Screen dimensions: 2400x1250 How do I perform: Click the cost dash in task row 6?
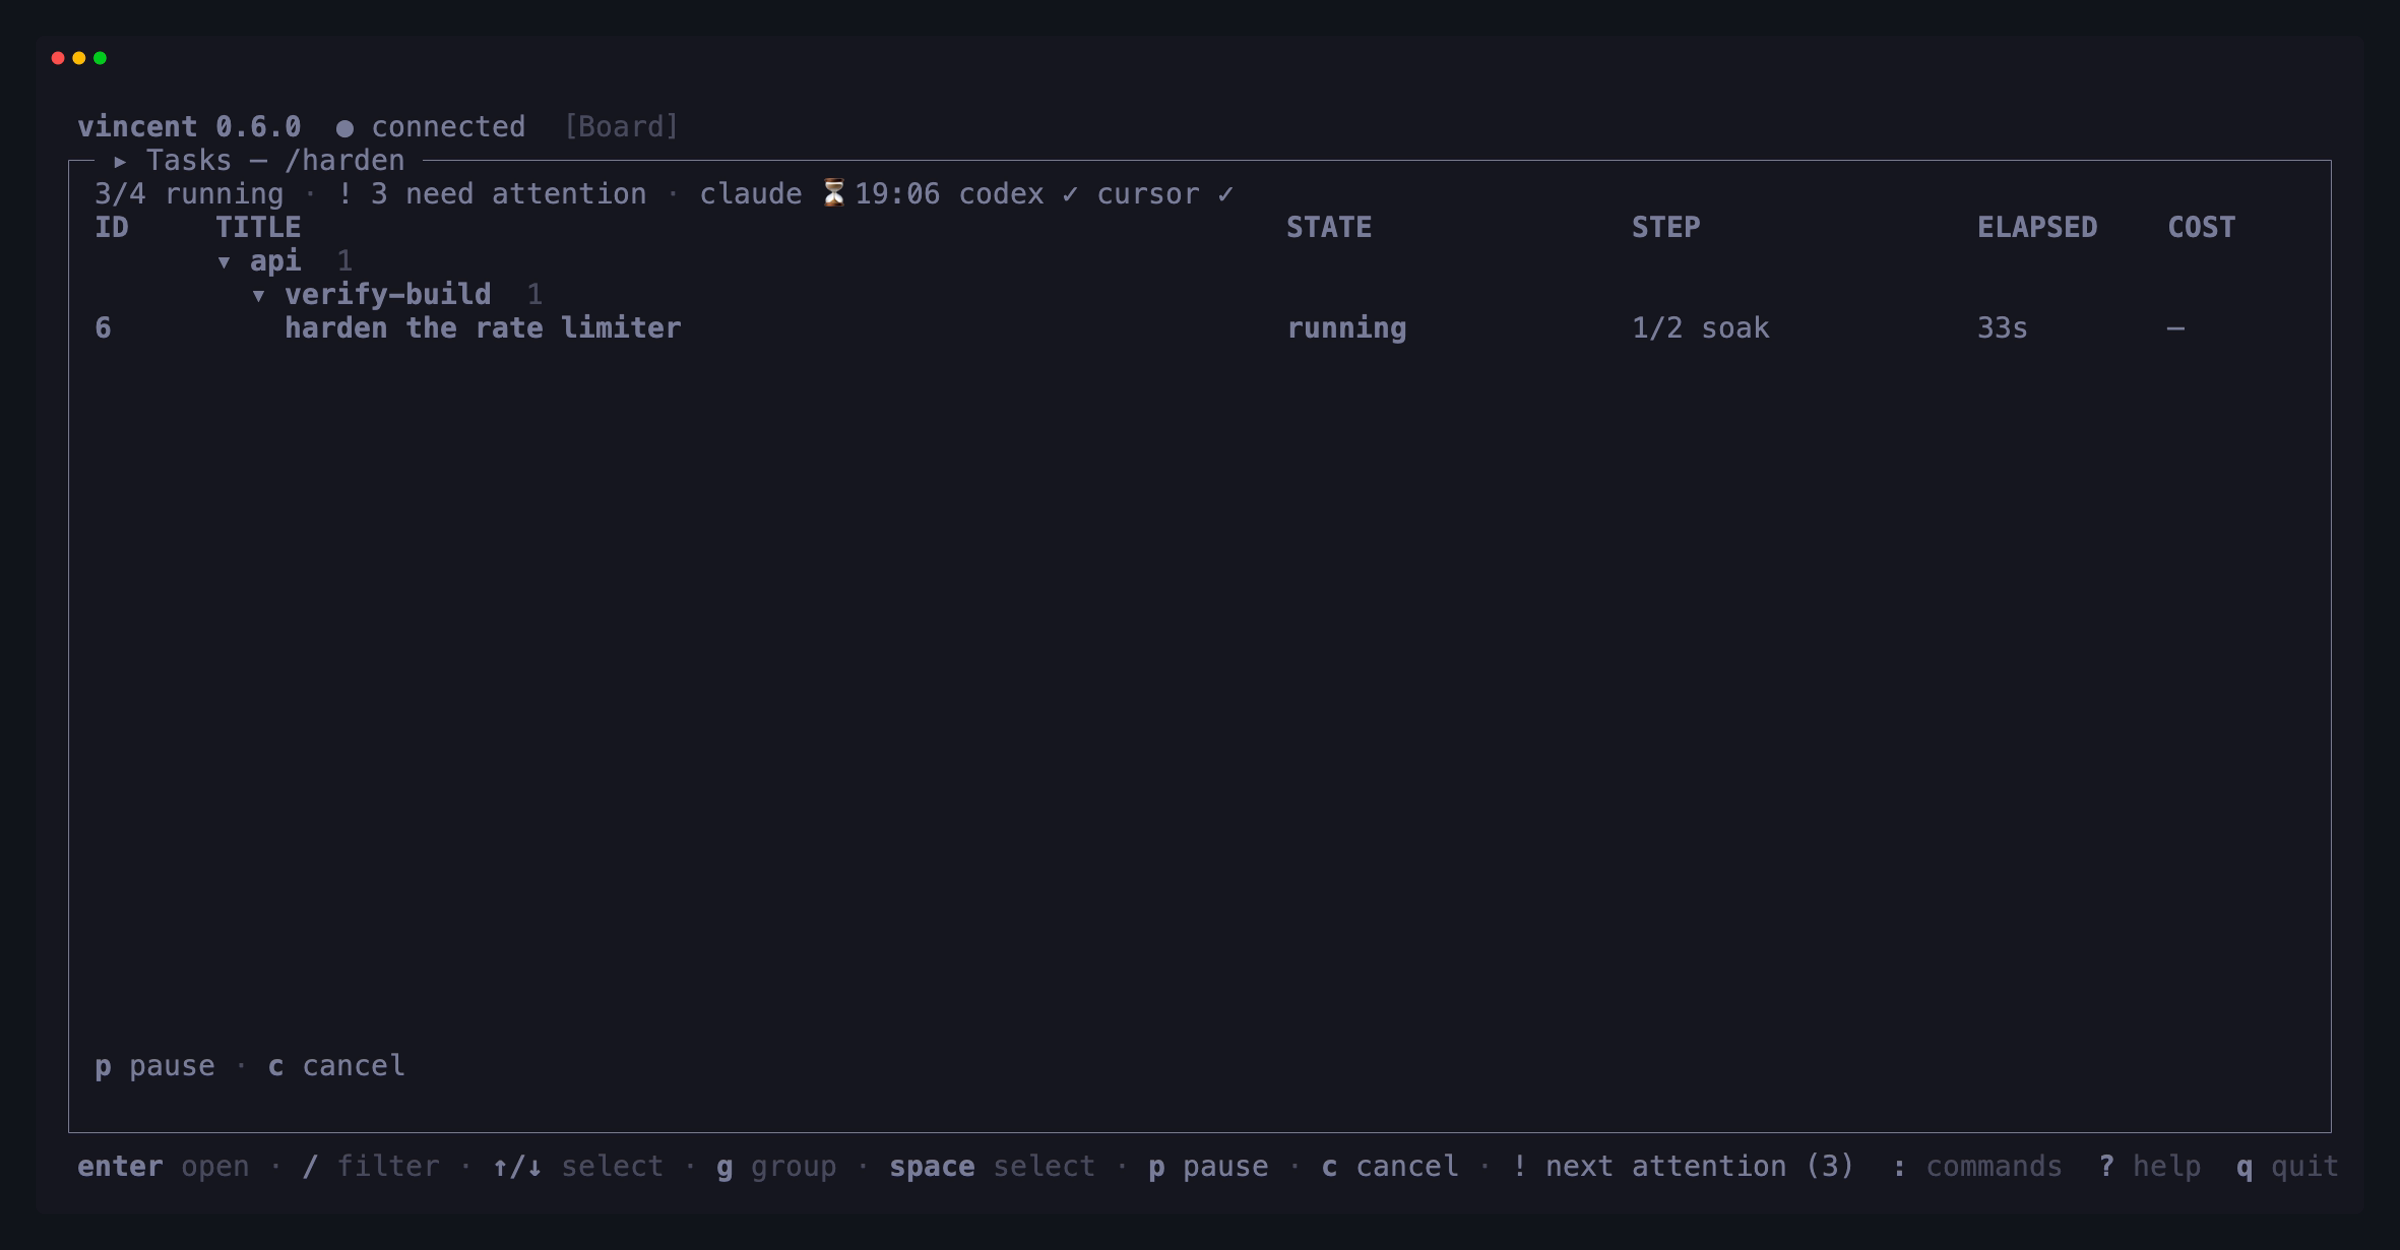click(x=2176, y=328)
